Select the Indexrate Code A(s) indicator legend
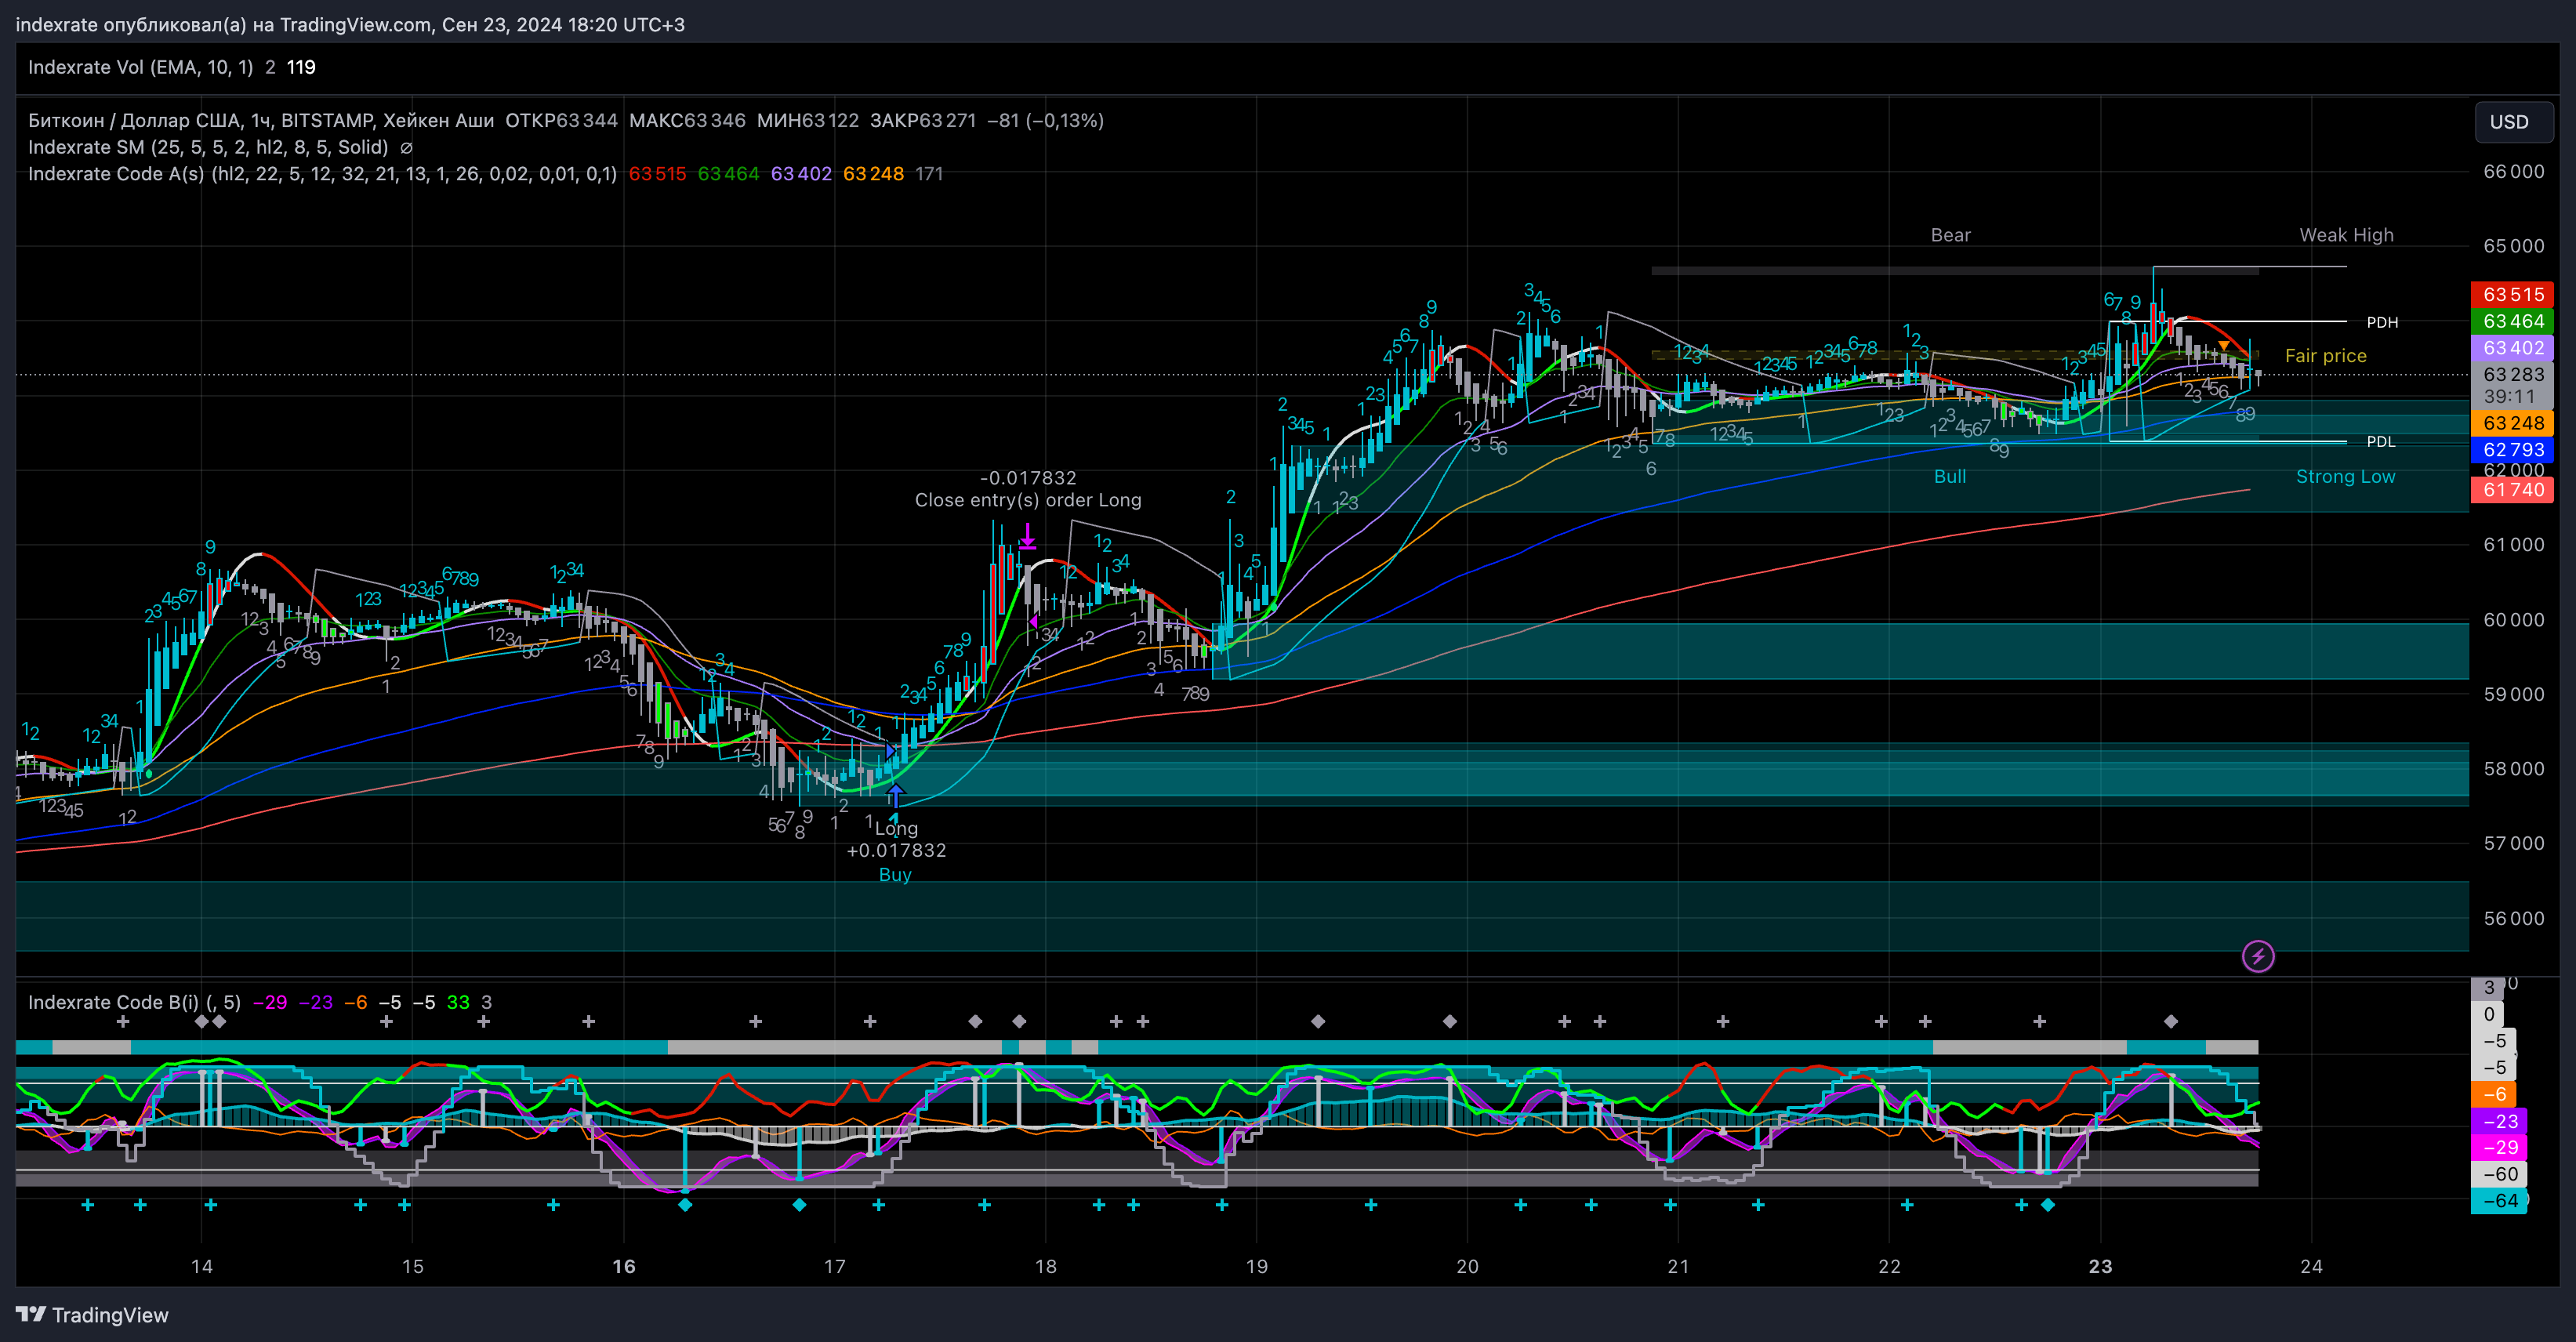Image resolution: width=2576 pixels, height=1342 pixels. pyautogui.click(x=322, y=174)
